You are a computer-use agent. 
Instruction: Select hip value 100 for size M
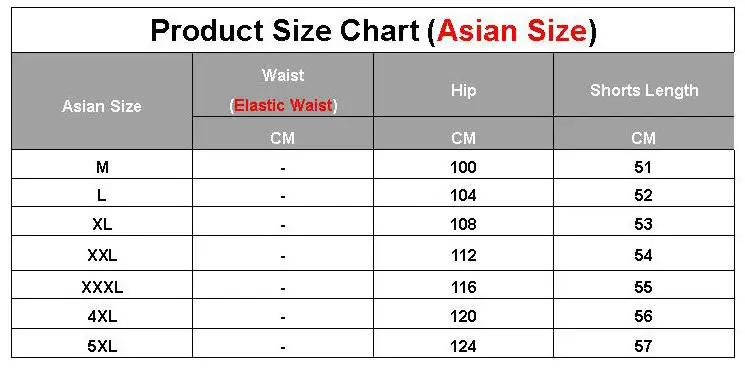pos(463,167)
